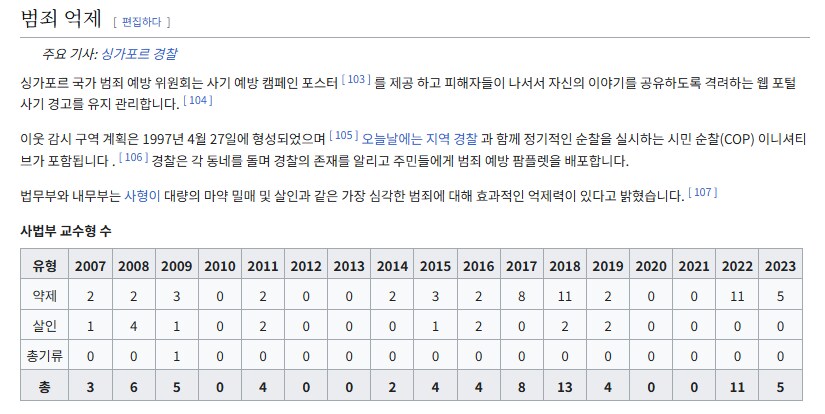Click the 총기류 row label
The image size is (825, 414).
click(x=45, y=356)
